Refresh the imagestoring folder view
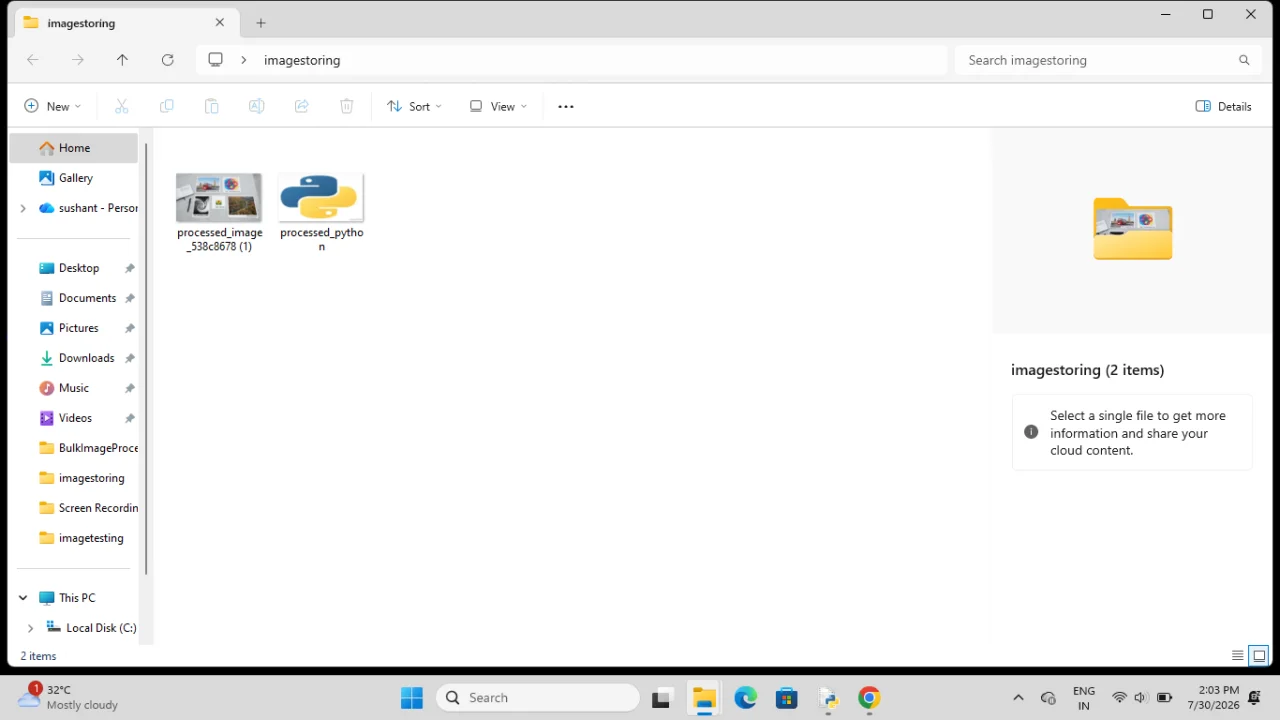 coord(168,60)
